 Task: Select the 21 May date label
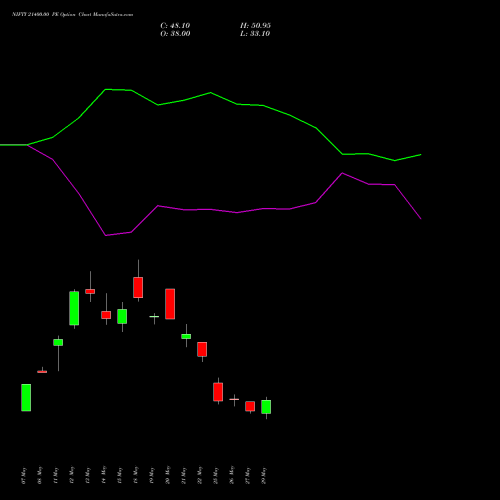184,475
